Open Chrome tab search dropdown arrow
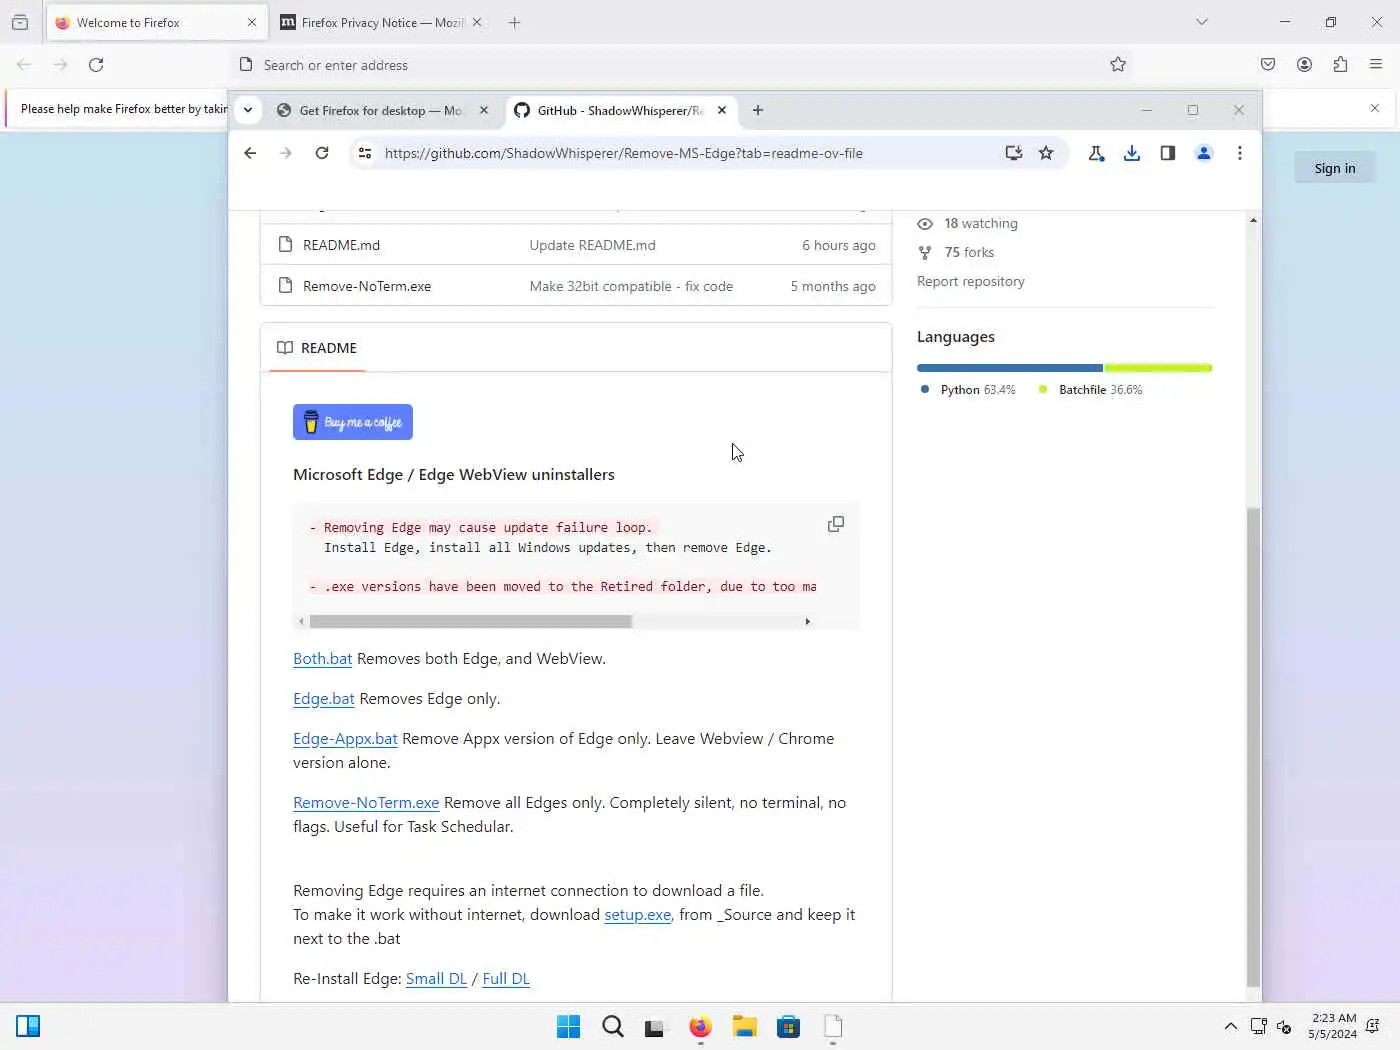Screen dimensions: 1400x1050 (x=248, y=110)
